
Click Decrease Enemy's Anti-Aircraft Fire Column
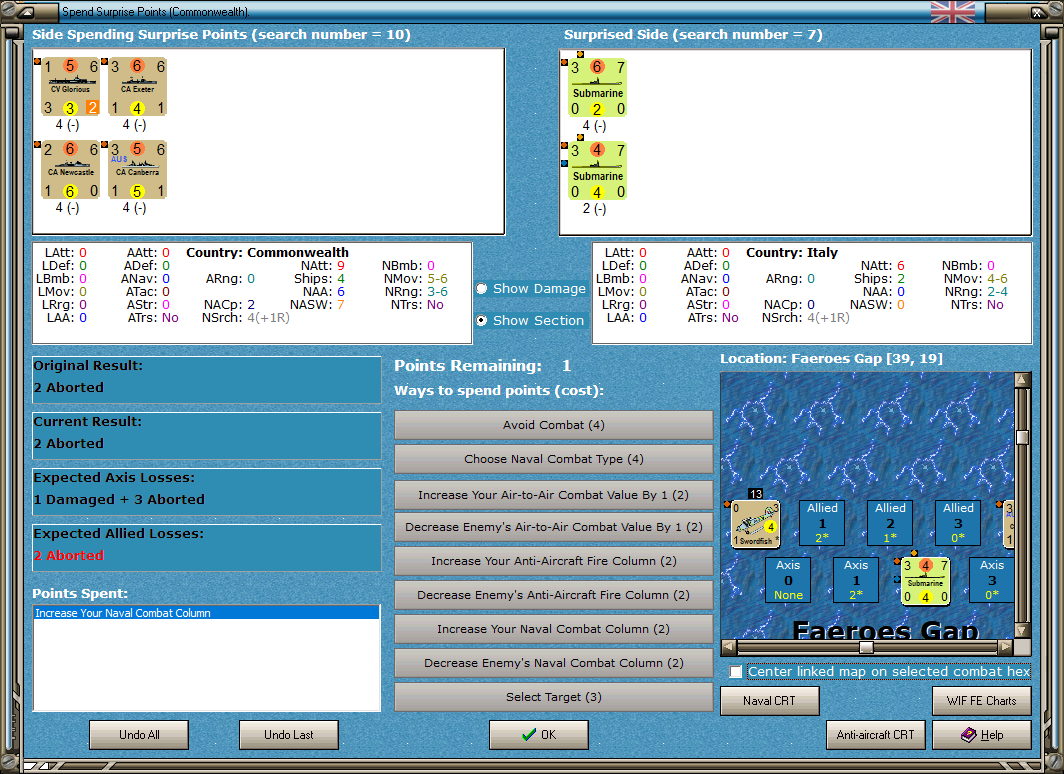click(x=554, y=595)
